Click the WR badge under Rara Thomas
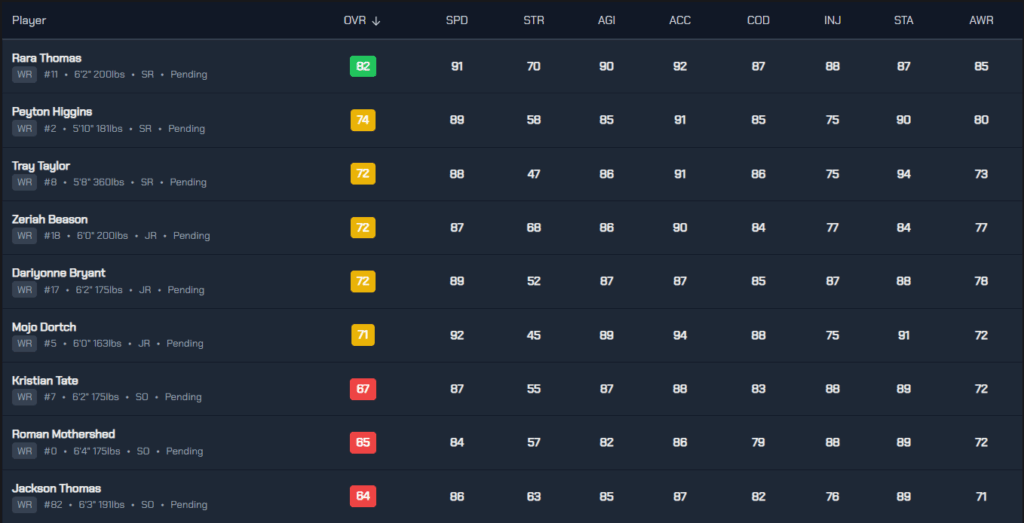The width and height of the screenshot is (1024, 523). click(24, 75)
